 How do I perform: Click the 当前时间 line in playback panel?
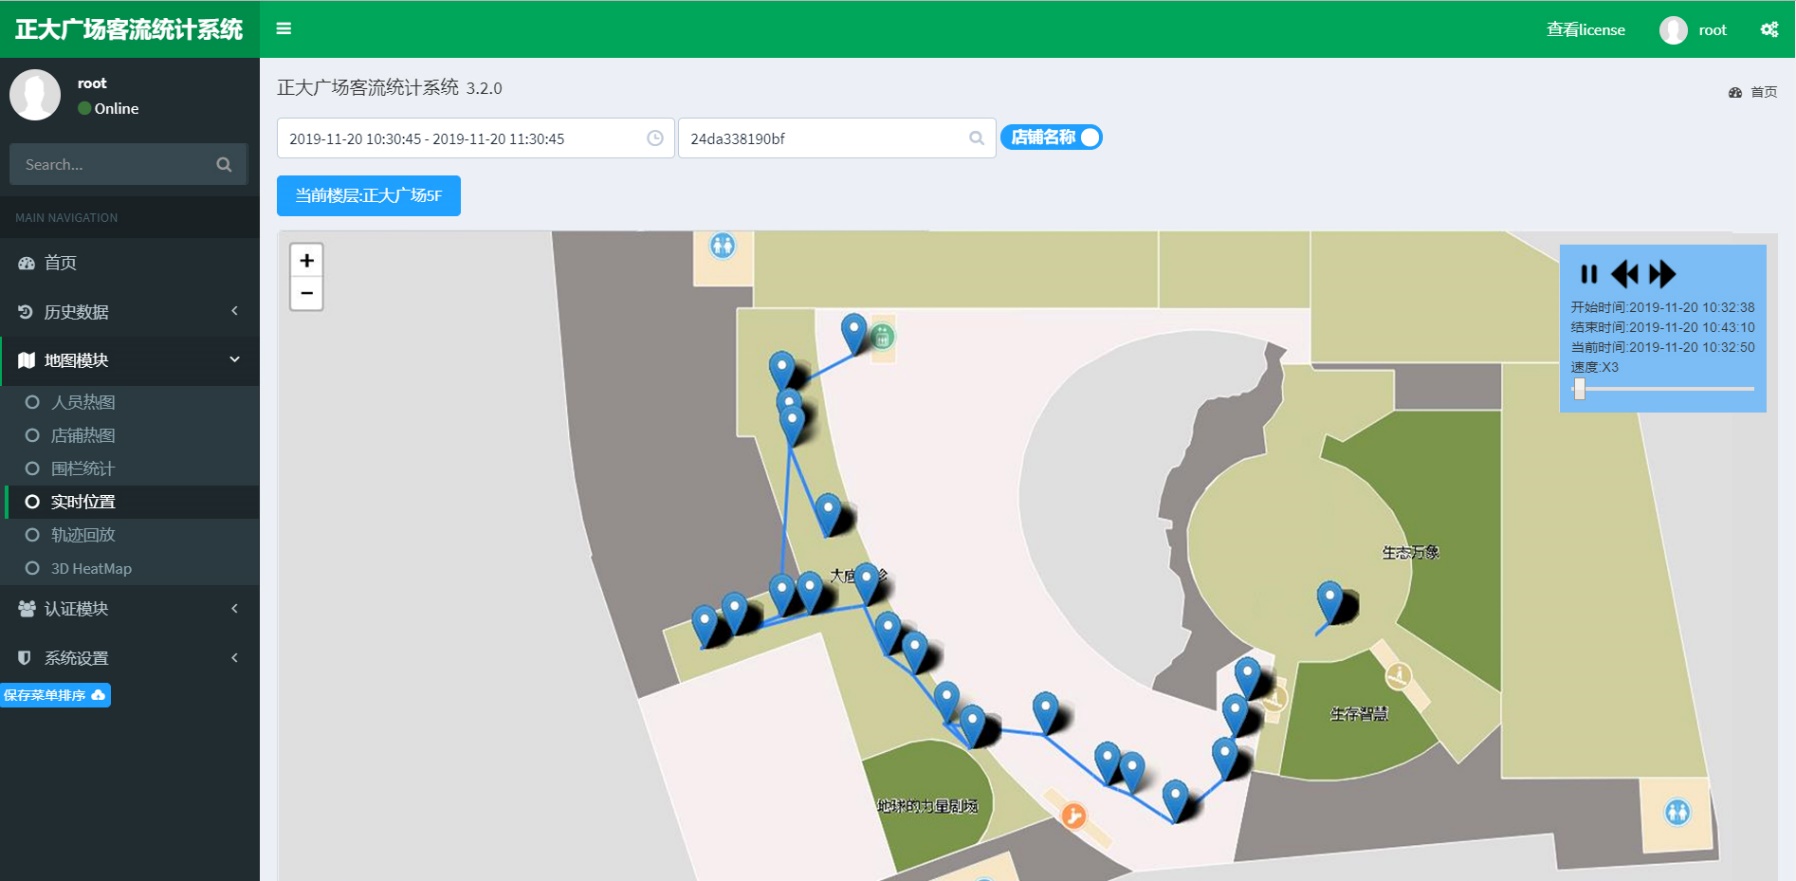[x=1662, y=348]
